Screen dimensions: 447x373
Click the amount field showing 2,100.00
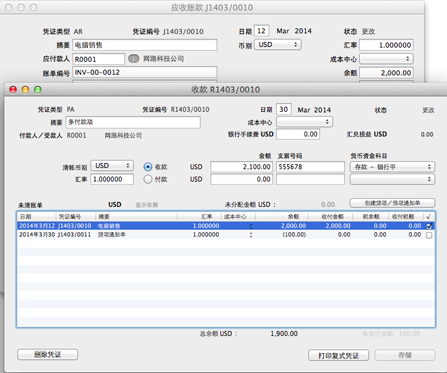[x=241, y=167]
